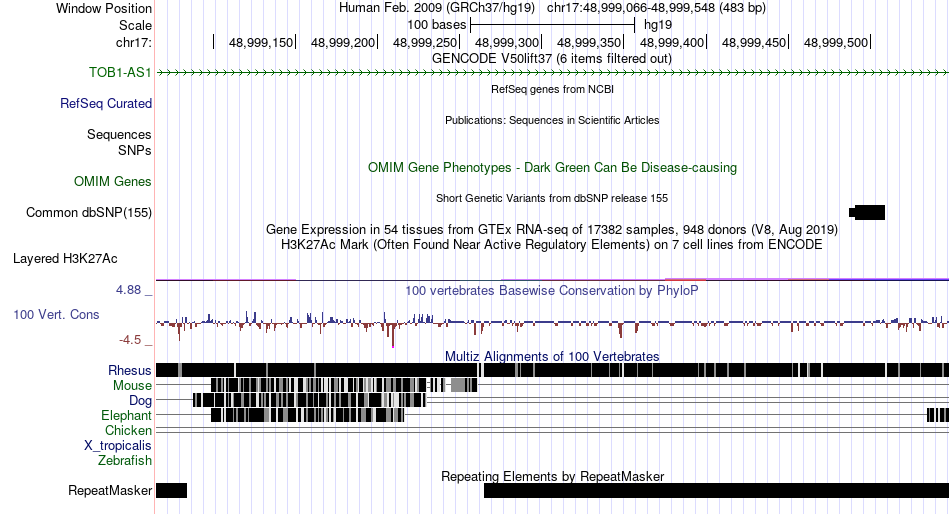The height and width of the screenshot is (514, 950).
Task: Select the Zebrafish alignment row label
Action: 125,460
